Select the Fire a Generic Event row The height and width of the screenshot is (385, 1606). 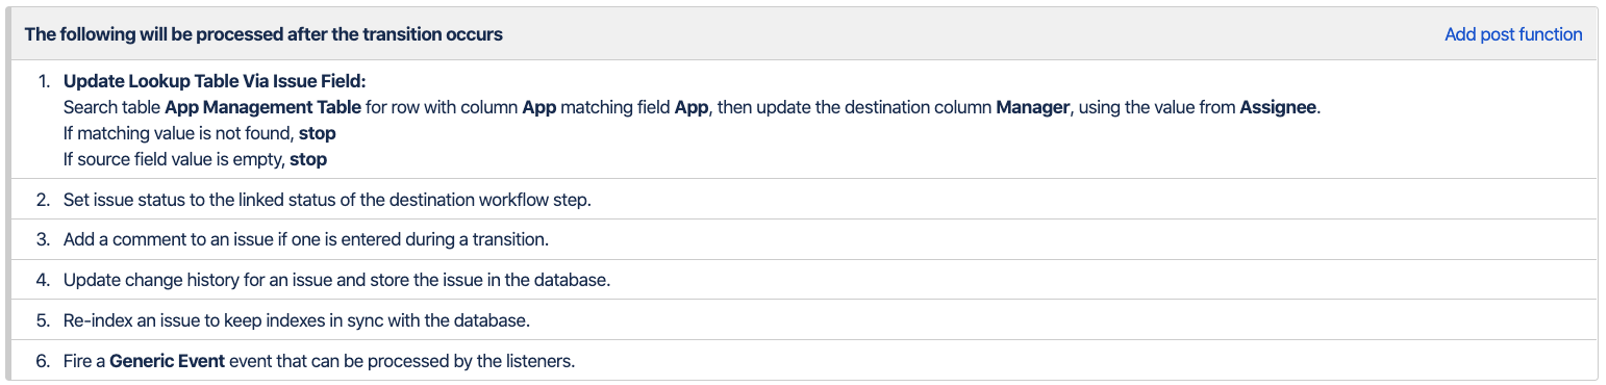(x=803, y=360)
